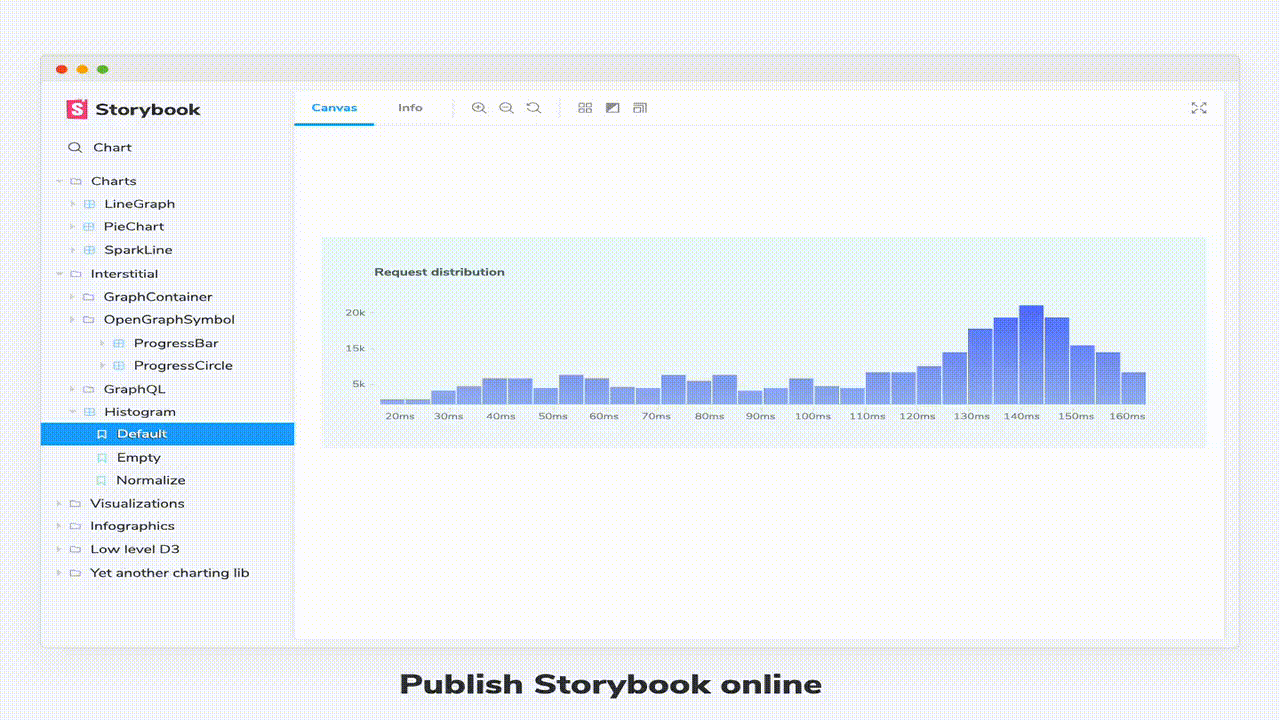Viewport: 1280px width, 720px height.
Task: Click the Infographics folder icon
Action: click(x=76, y=526)
